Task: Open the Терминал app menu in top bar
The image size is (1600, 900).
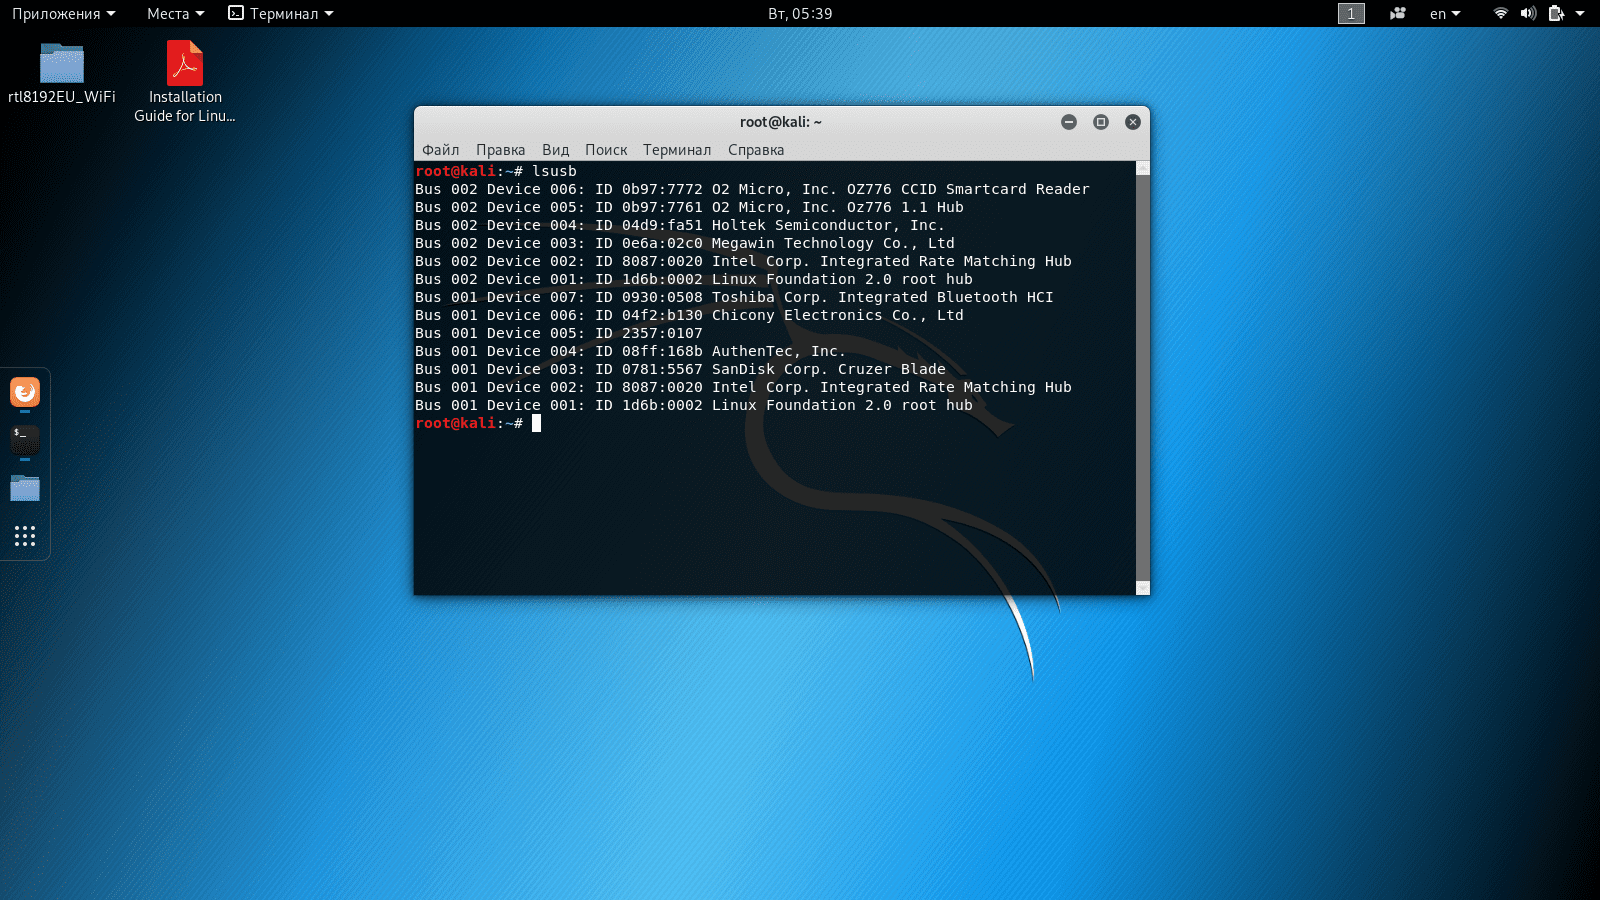Action: [x=281, y=13]
